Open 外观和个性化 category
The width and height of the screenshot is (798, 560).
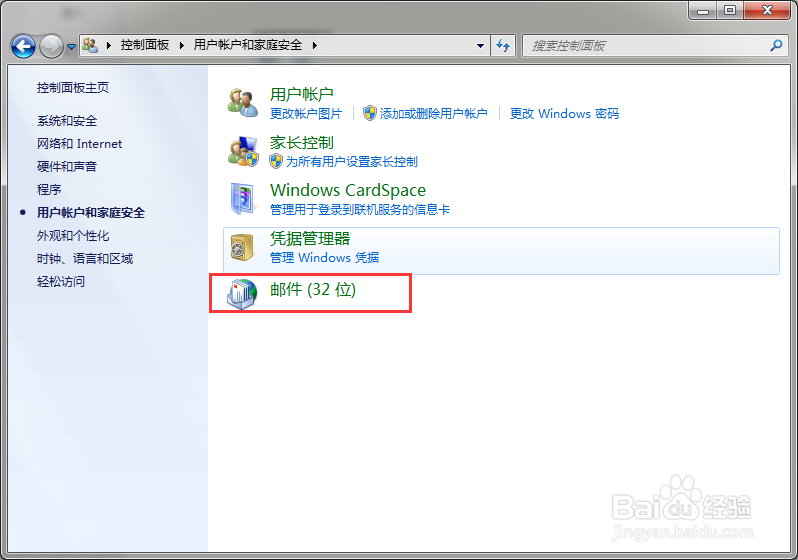pos(73,236)
